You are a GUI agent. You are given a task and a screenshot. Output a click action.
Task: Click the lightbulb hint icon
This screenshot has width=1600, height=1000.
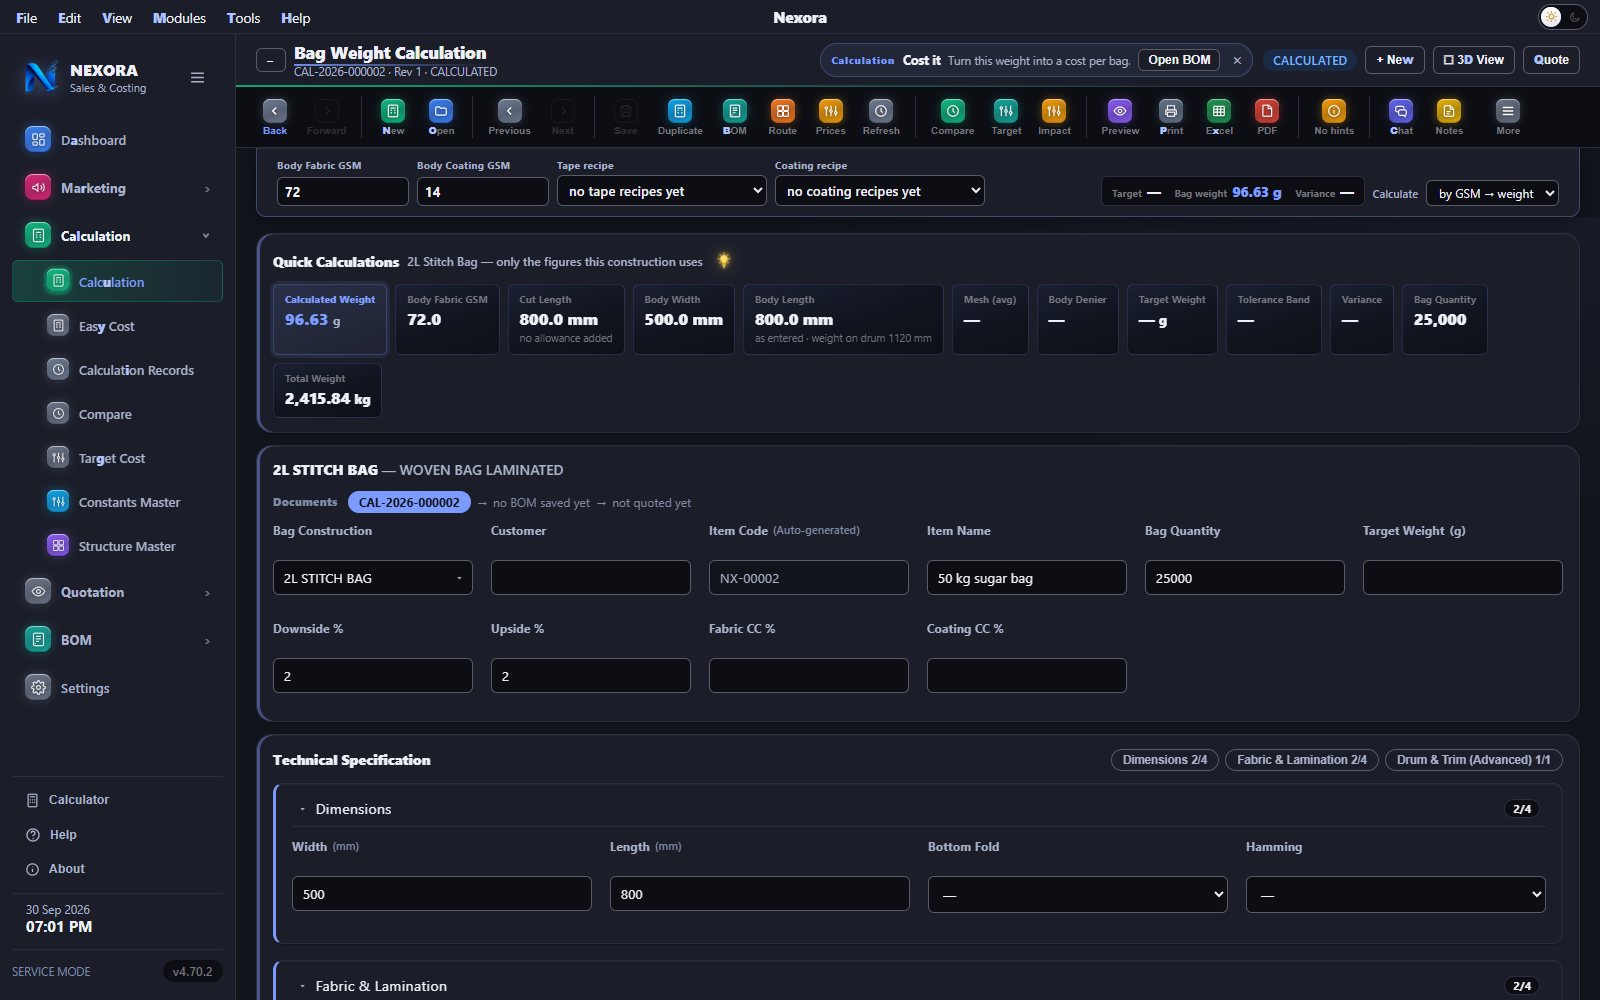724,261
